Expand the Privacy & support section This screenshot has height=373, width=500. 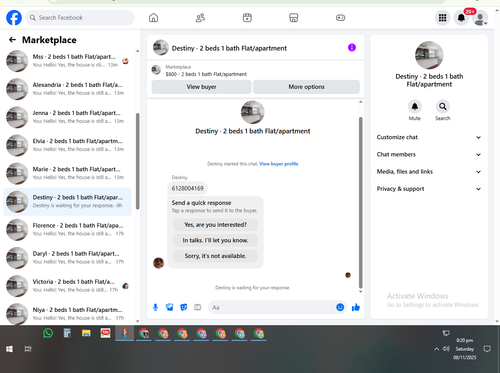tap(429, 189)
